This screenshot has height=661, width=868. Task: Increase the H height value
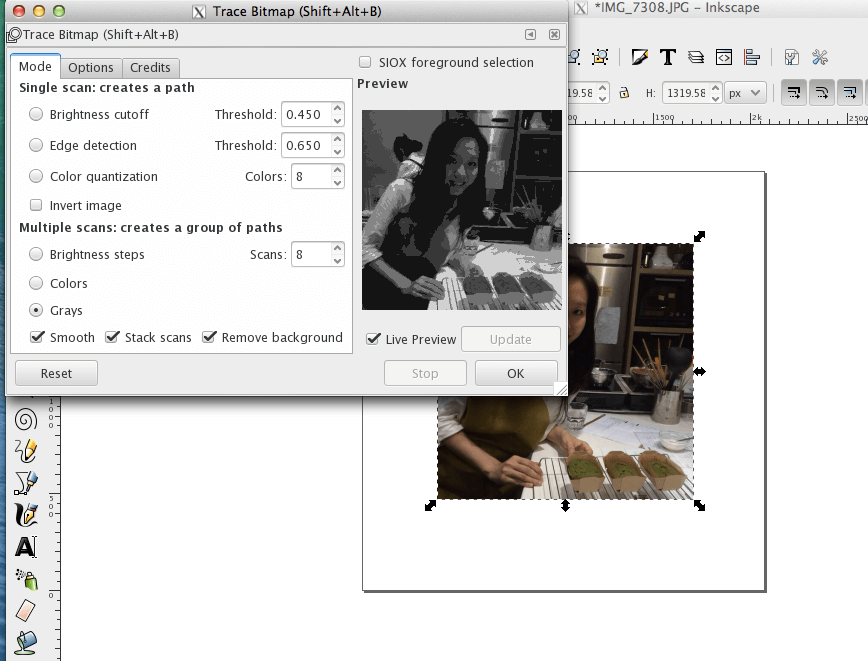(715, 88)
